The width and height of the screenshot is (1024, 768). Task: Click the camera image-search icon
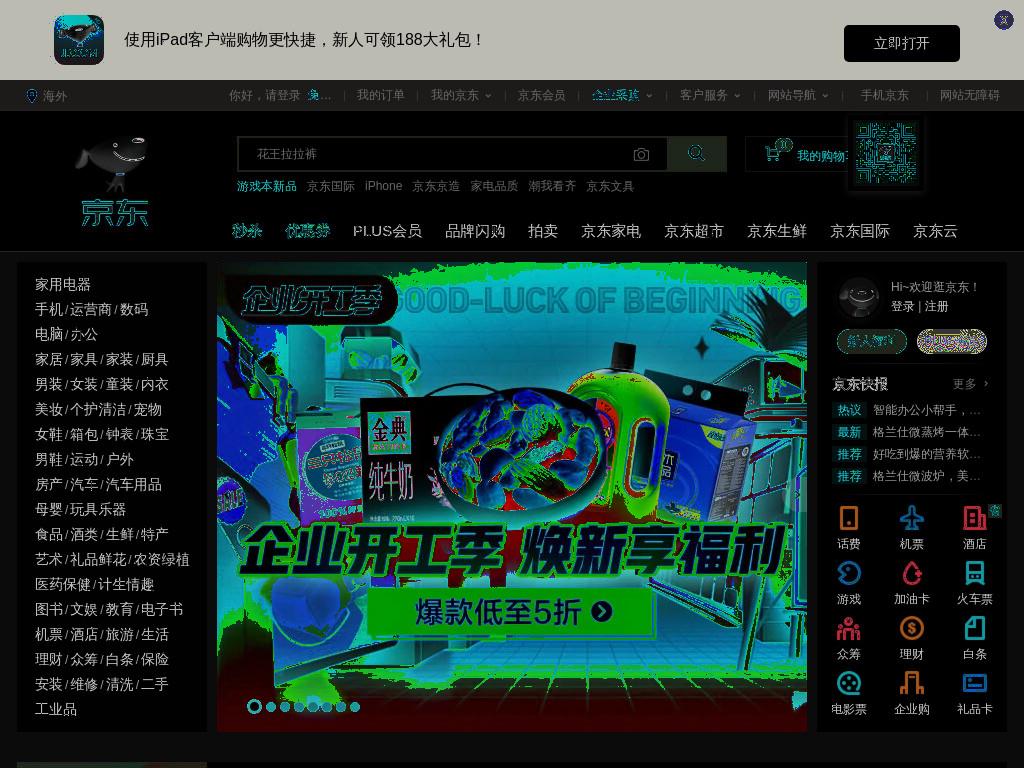point(641,155)
